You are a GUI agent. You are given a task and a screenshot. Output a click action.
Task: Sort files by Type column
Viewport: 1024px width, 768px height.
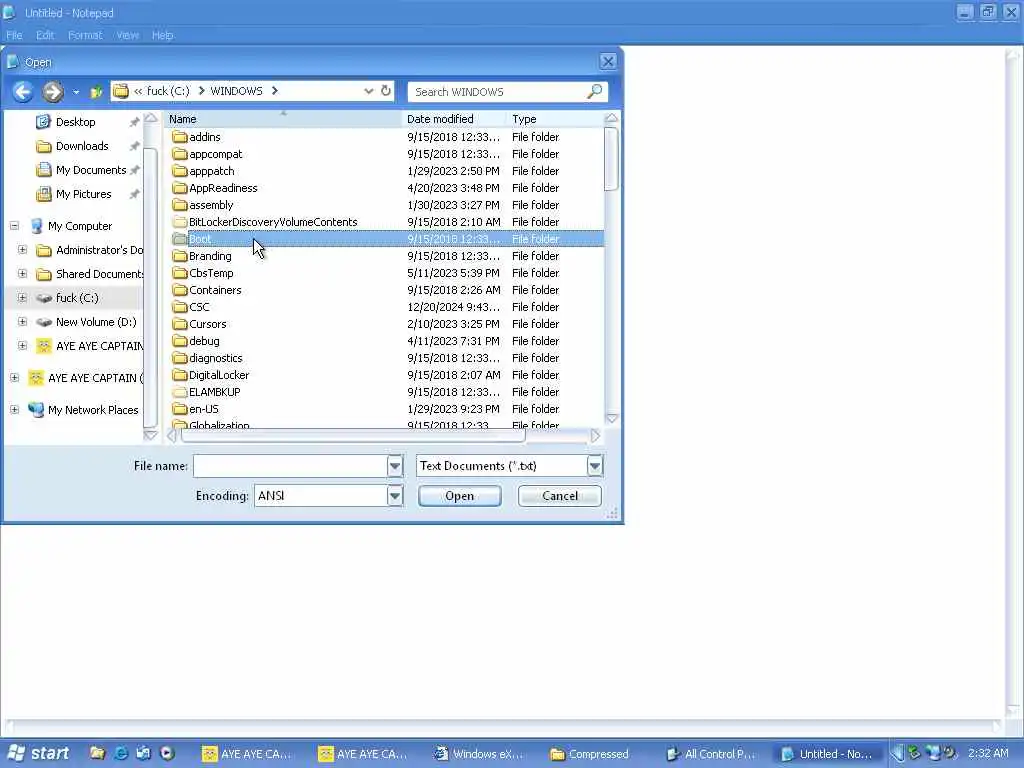[555, 119]
